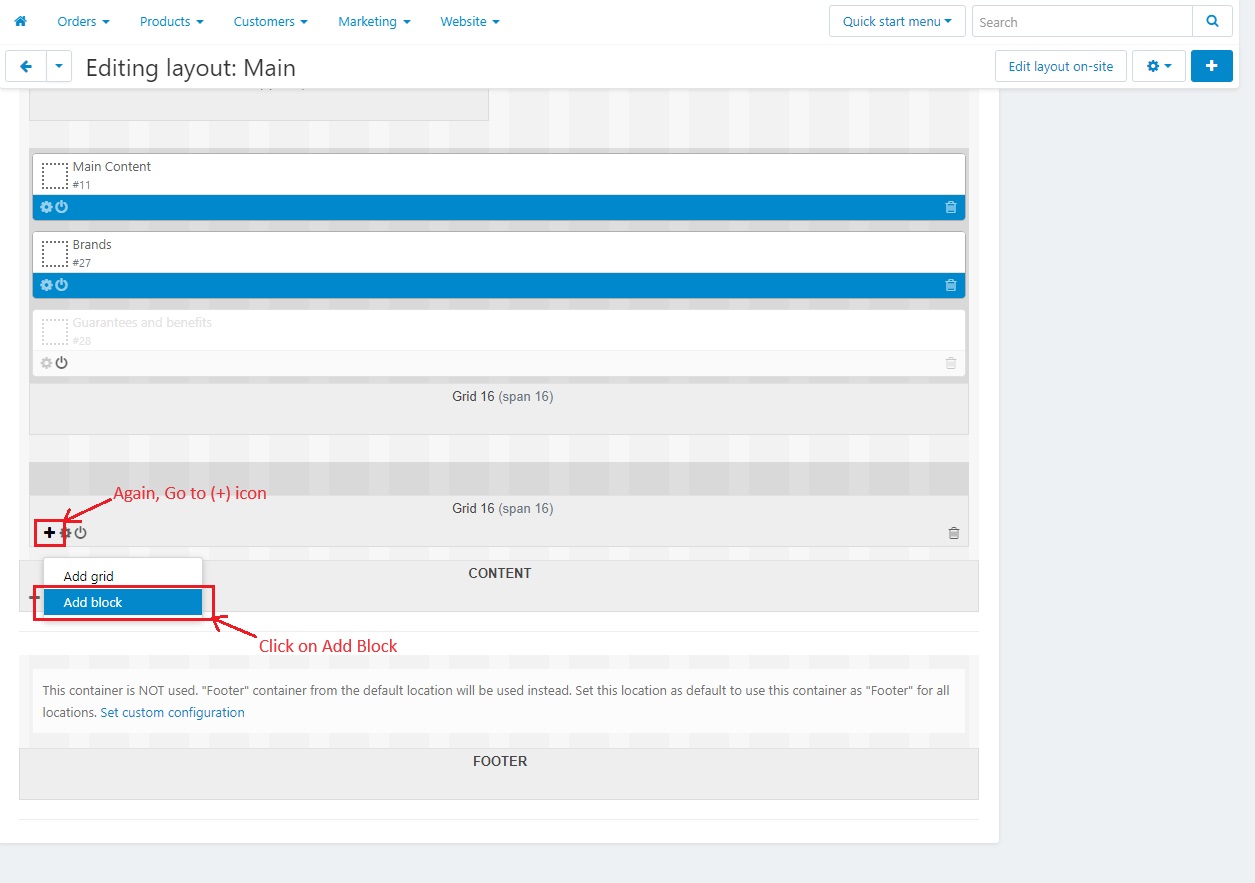1255x883 pixels.
Task: Open the Orders menu
Action: coord(83,21)
